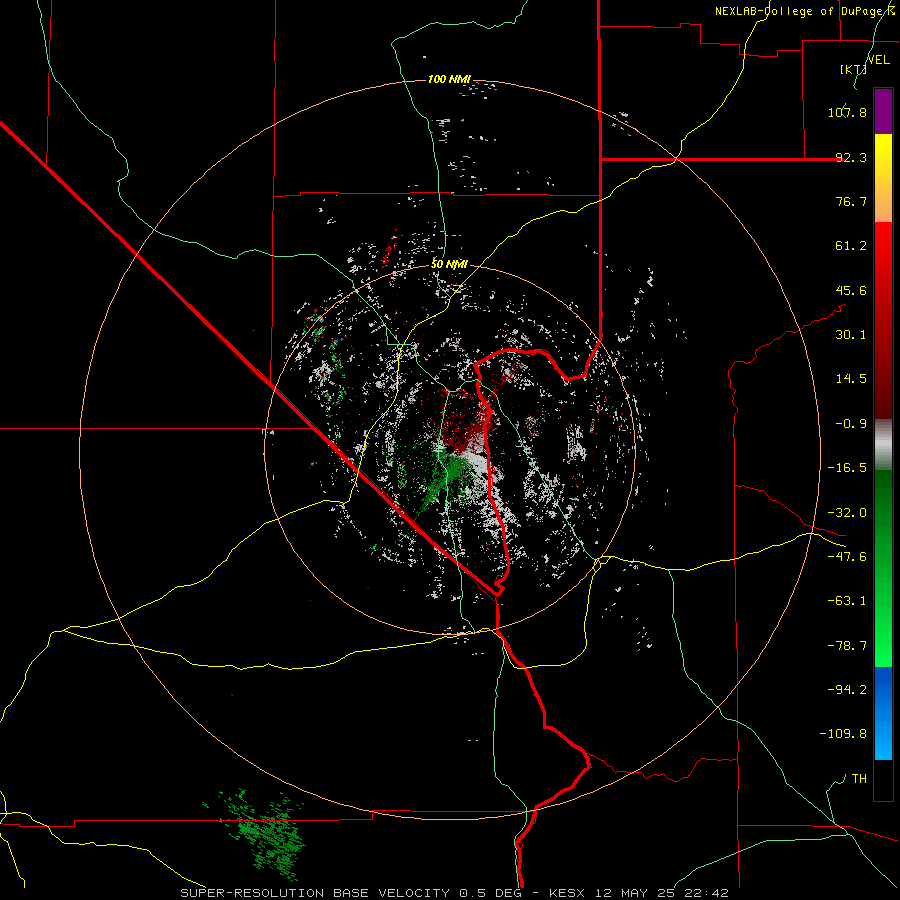Select the -32.0 scale value
The width and height of the screenshot is (900, 900).
coord(847,513)
